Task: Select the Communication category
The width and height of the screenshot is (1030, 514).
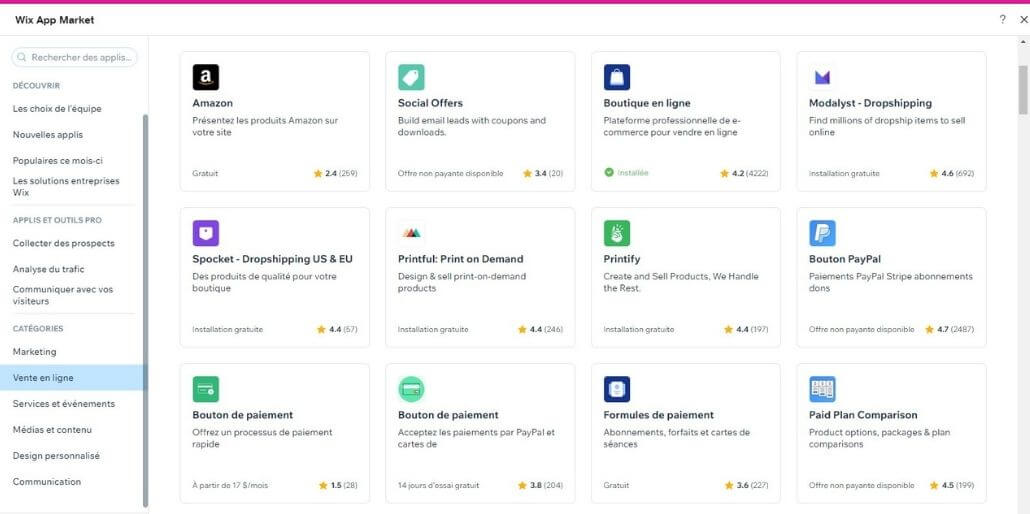Action: tap(47, 482)
